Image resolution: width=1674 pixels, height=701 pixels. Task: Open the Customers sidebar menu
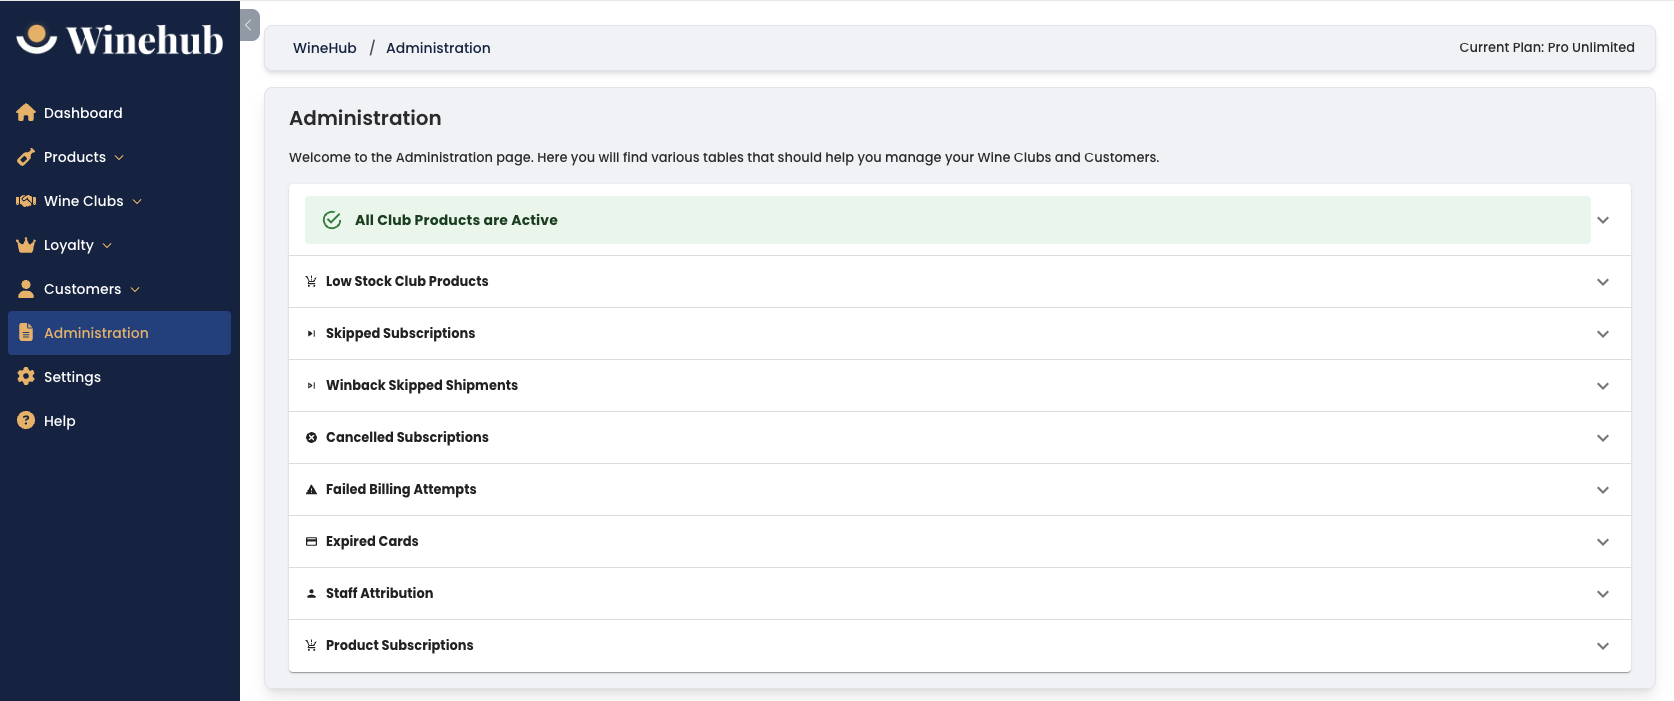pyautogui.click(x=82, y=289)
